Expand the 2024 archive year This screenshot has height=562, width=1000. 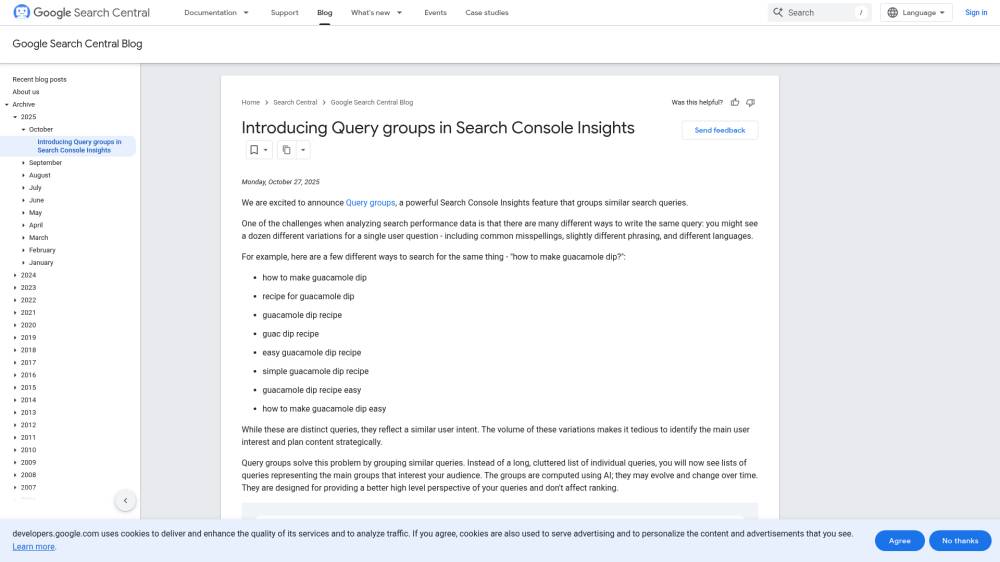(15, 276)
